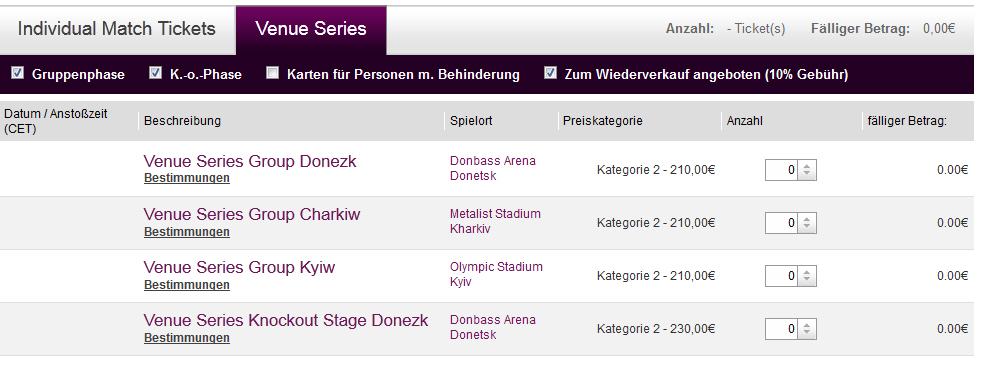Screen dimensions: 981x367
Task: Uncheck the K.-o.-Phase filter checkbox
Action: pos(155,73)
